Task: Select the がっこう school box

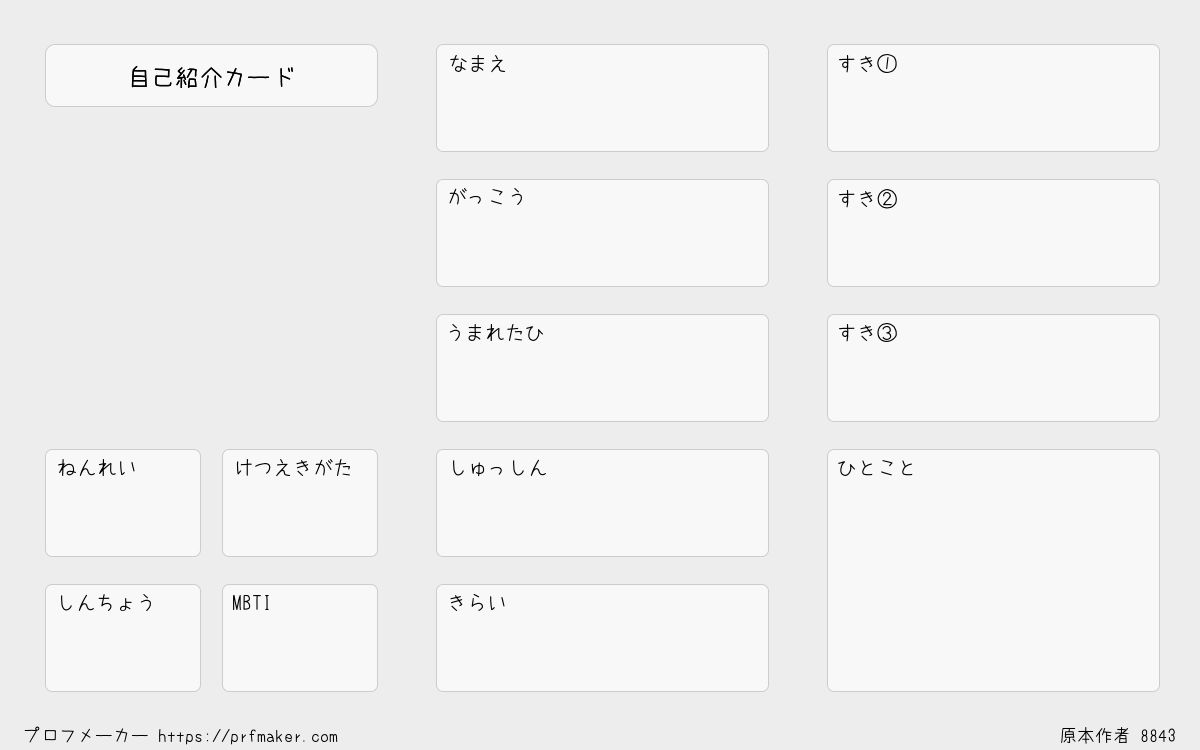Action: point(602,233)
